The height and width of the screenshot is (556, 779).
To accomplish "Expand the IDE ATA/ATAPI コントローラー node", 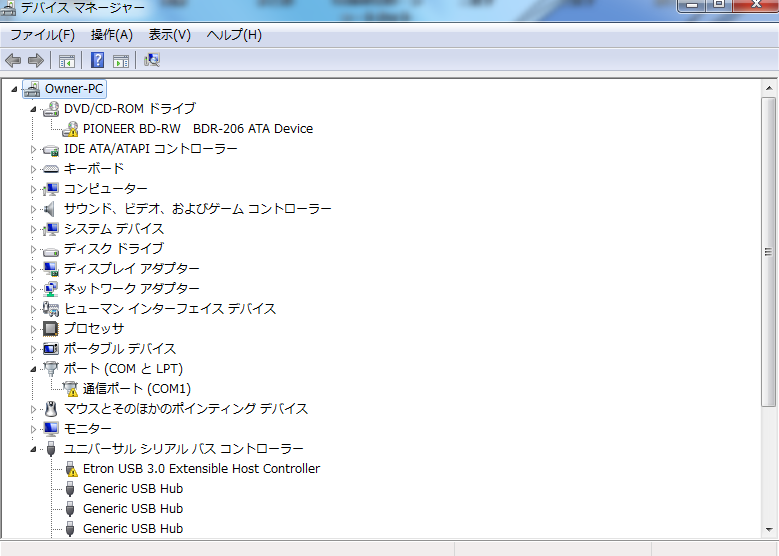I will (x=33, y=149).
